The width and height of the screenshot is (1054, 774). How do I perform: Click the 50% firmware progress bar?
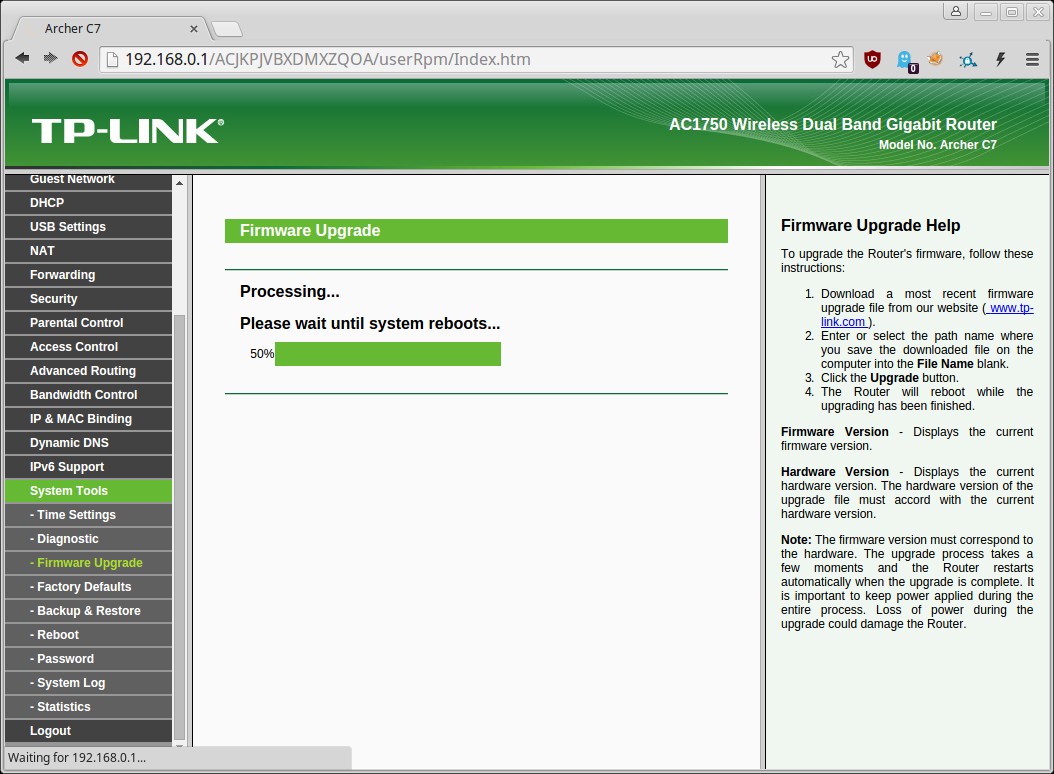(388, 354)
